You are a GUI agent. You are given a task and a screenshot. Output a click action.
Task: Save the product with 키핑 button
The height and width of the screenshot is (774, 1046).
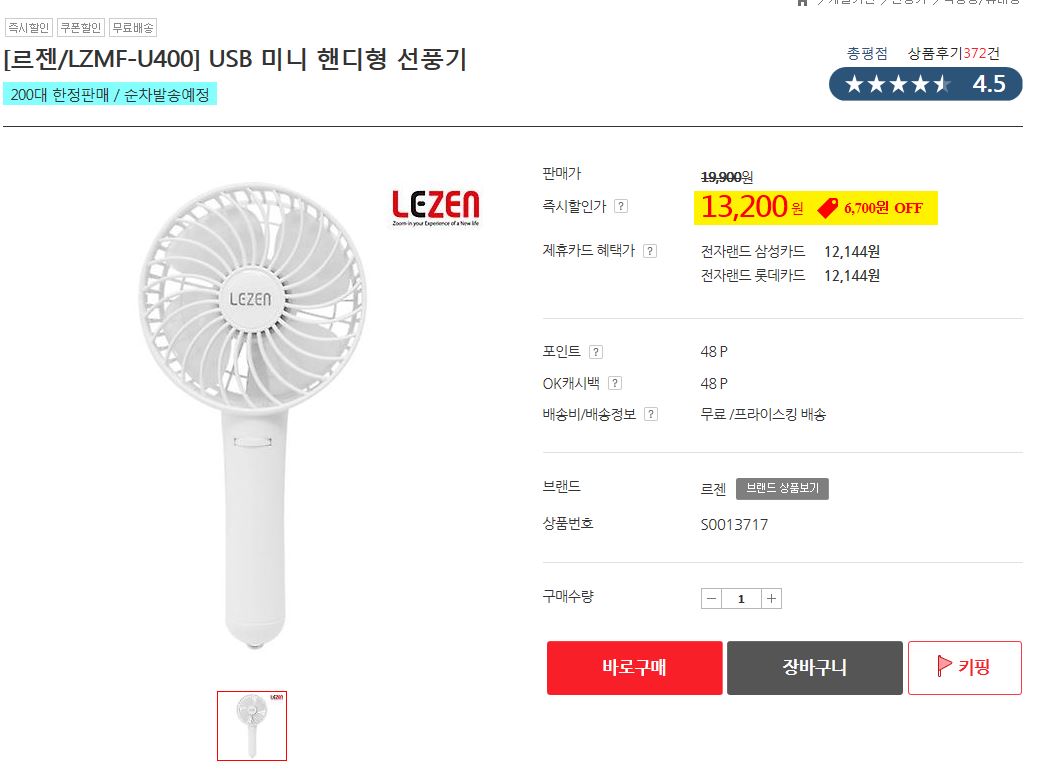click(964, 668)
